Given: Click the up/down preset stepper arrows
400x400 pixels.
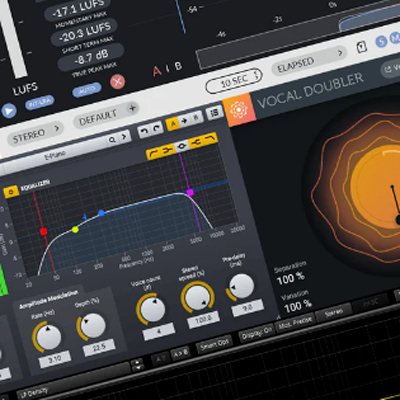Looking at the screenshot, I should pyautogui.click(x=137, y=365).
